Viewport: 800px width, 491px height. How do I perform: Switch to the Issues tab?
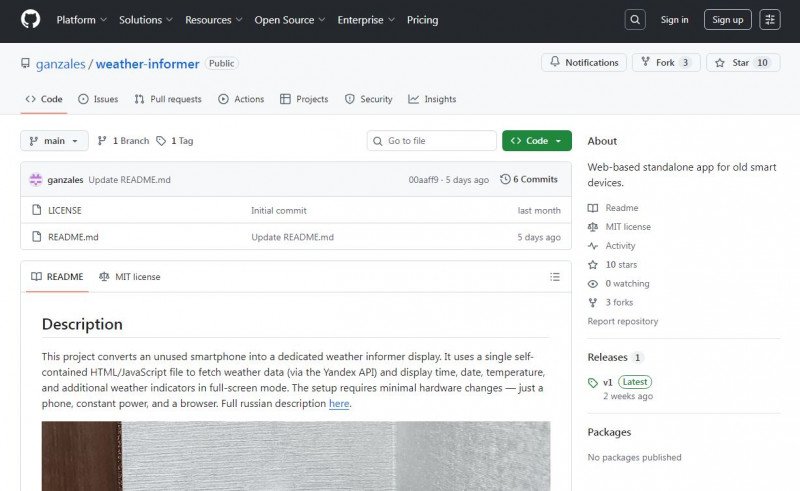[98, 99]
